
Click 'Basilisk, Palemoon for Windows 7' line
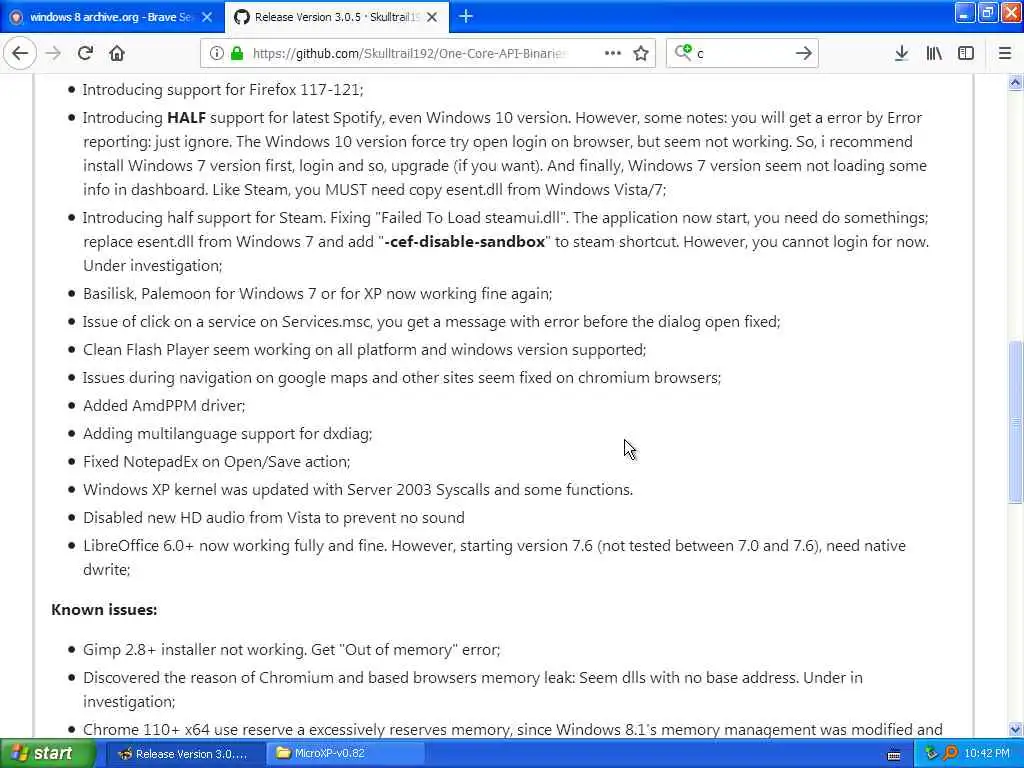click(x=317, y=294)
